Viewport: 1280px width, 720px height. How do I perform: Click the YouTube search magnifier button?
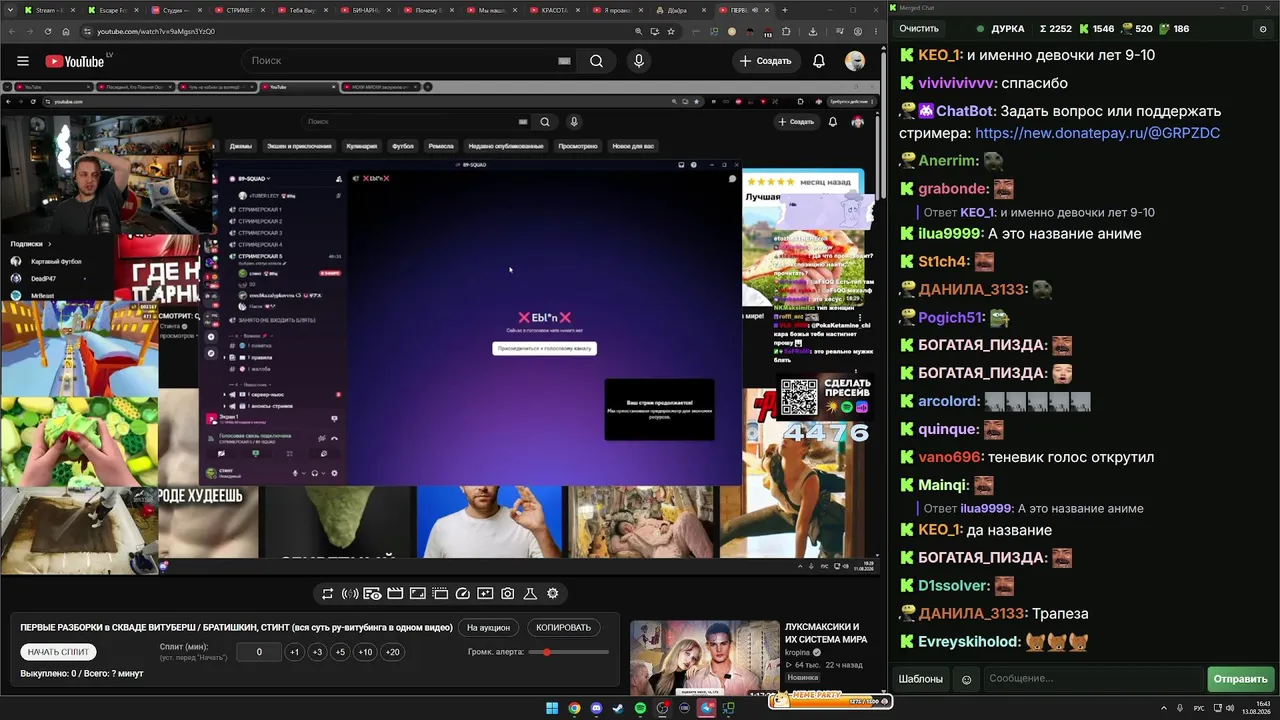[596, 61]
